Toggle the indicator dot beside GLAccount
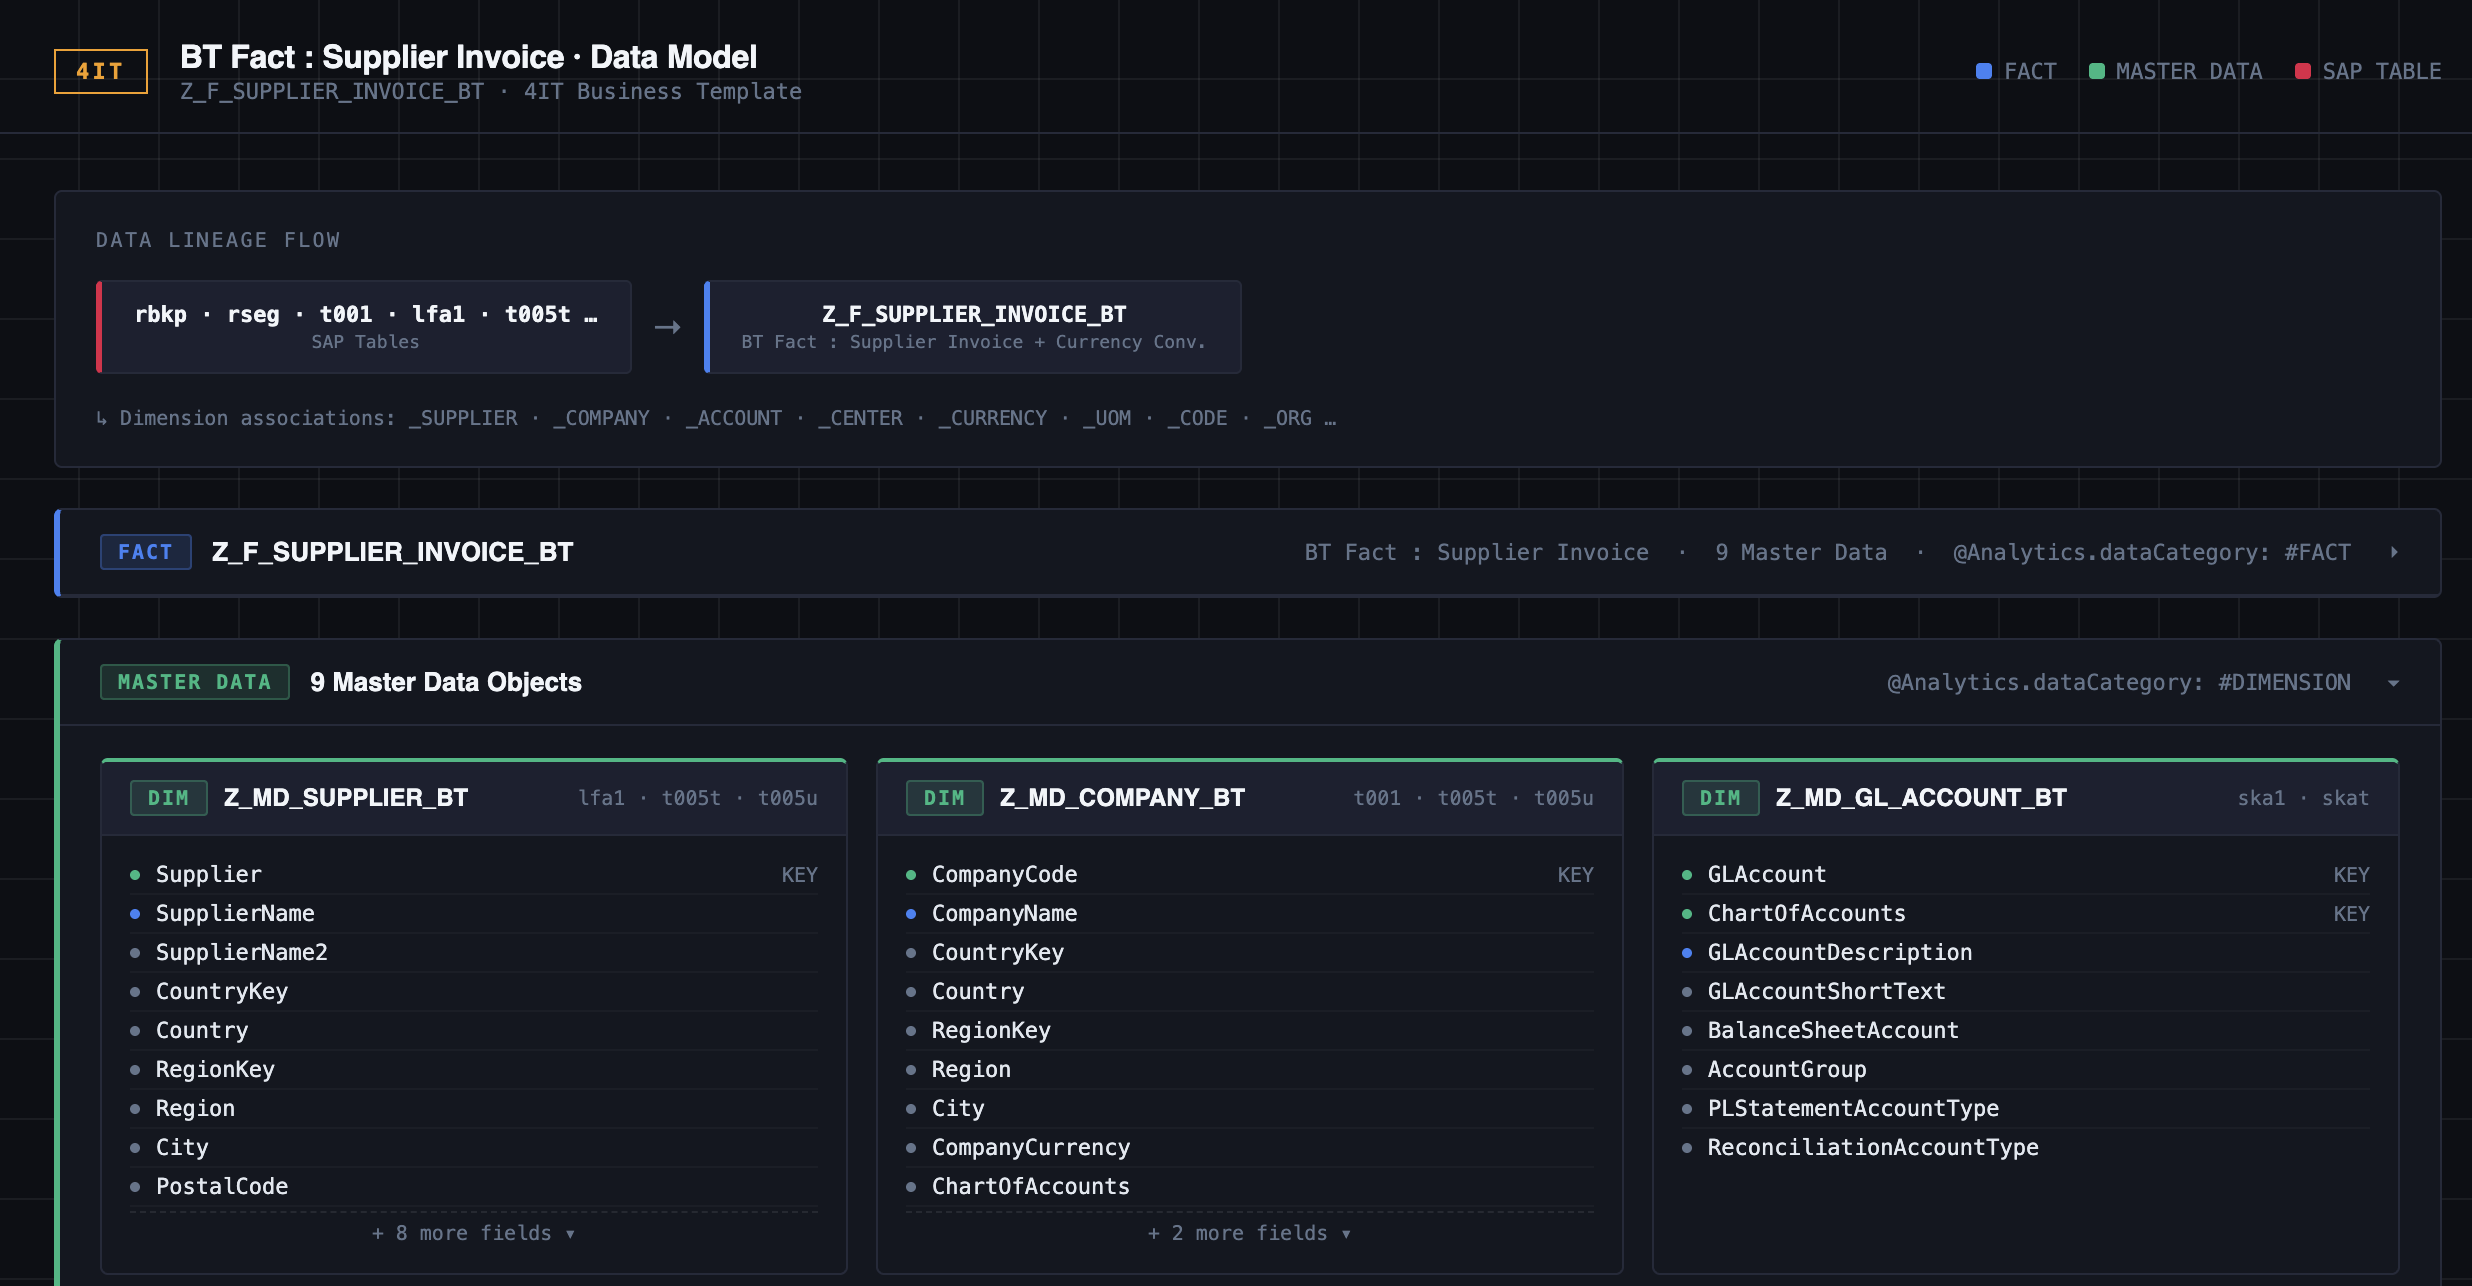This screenshot has height=1286, width=2472. point(1687,874)
